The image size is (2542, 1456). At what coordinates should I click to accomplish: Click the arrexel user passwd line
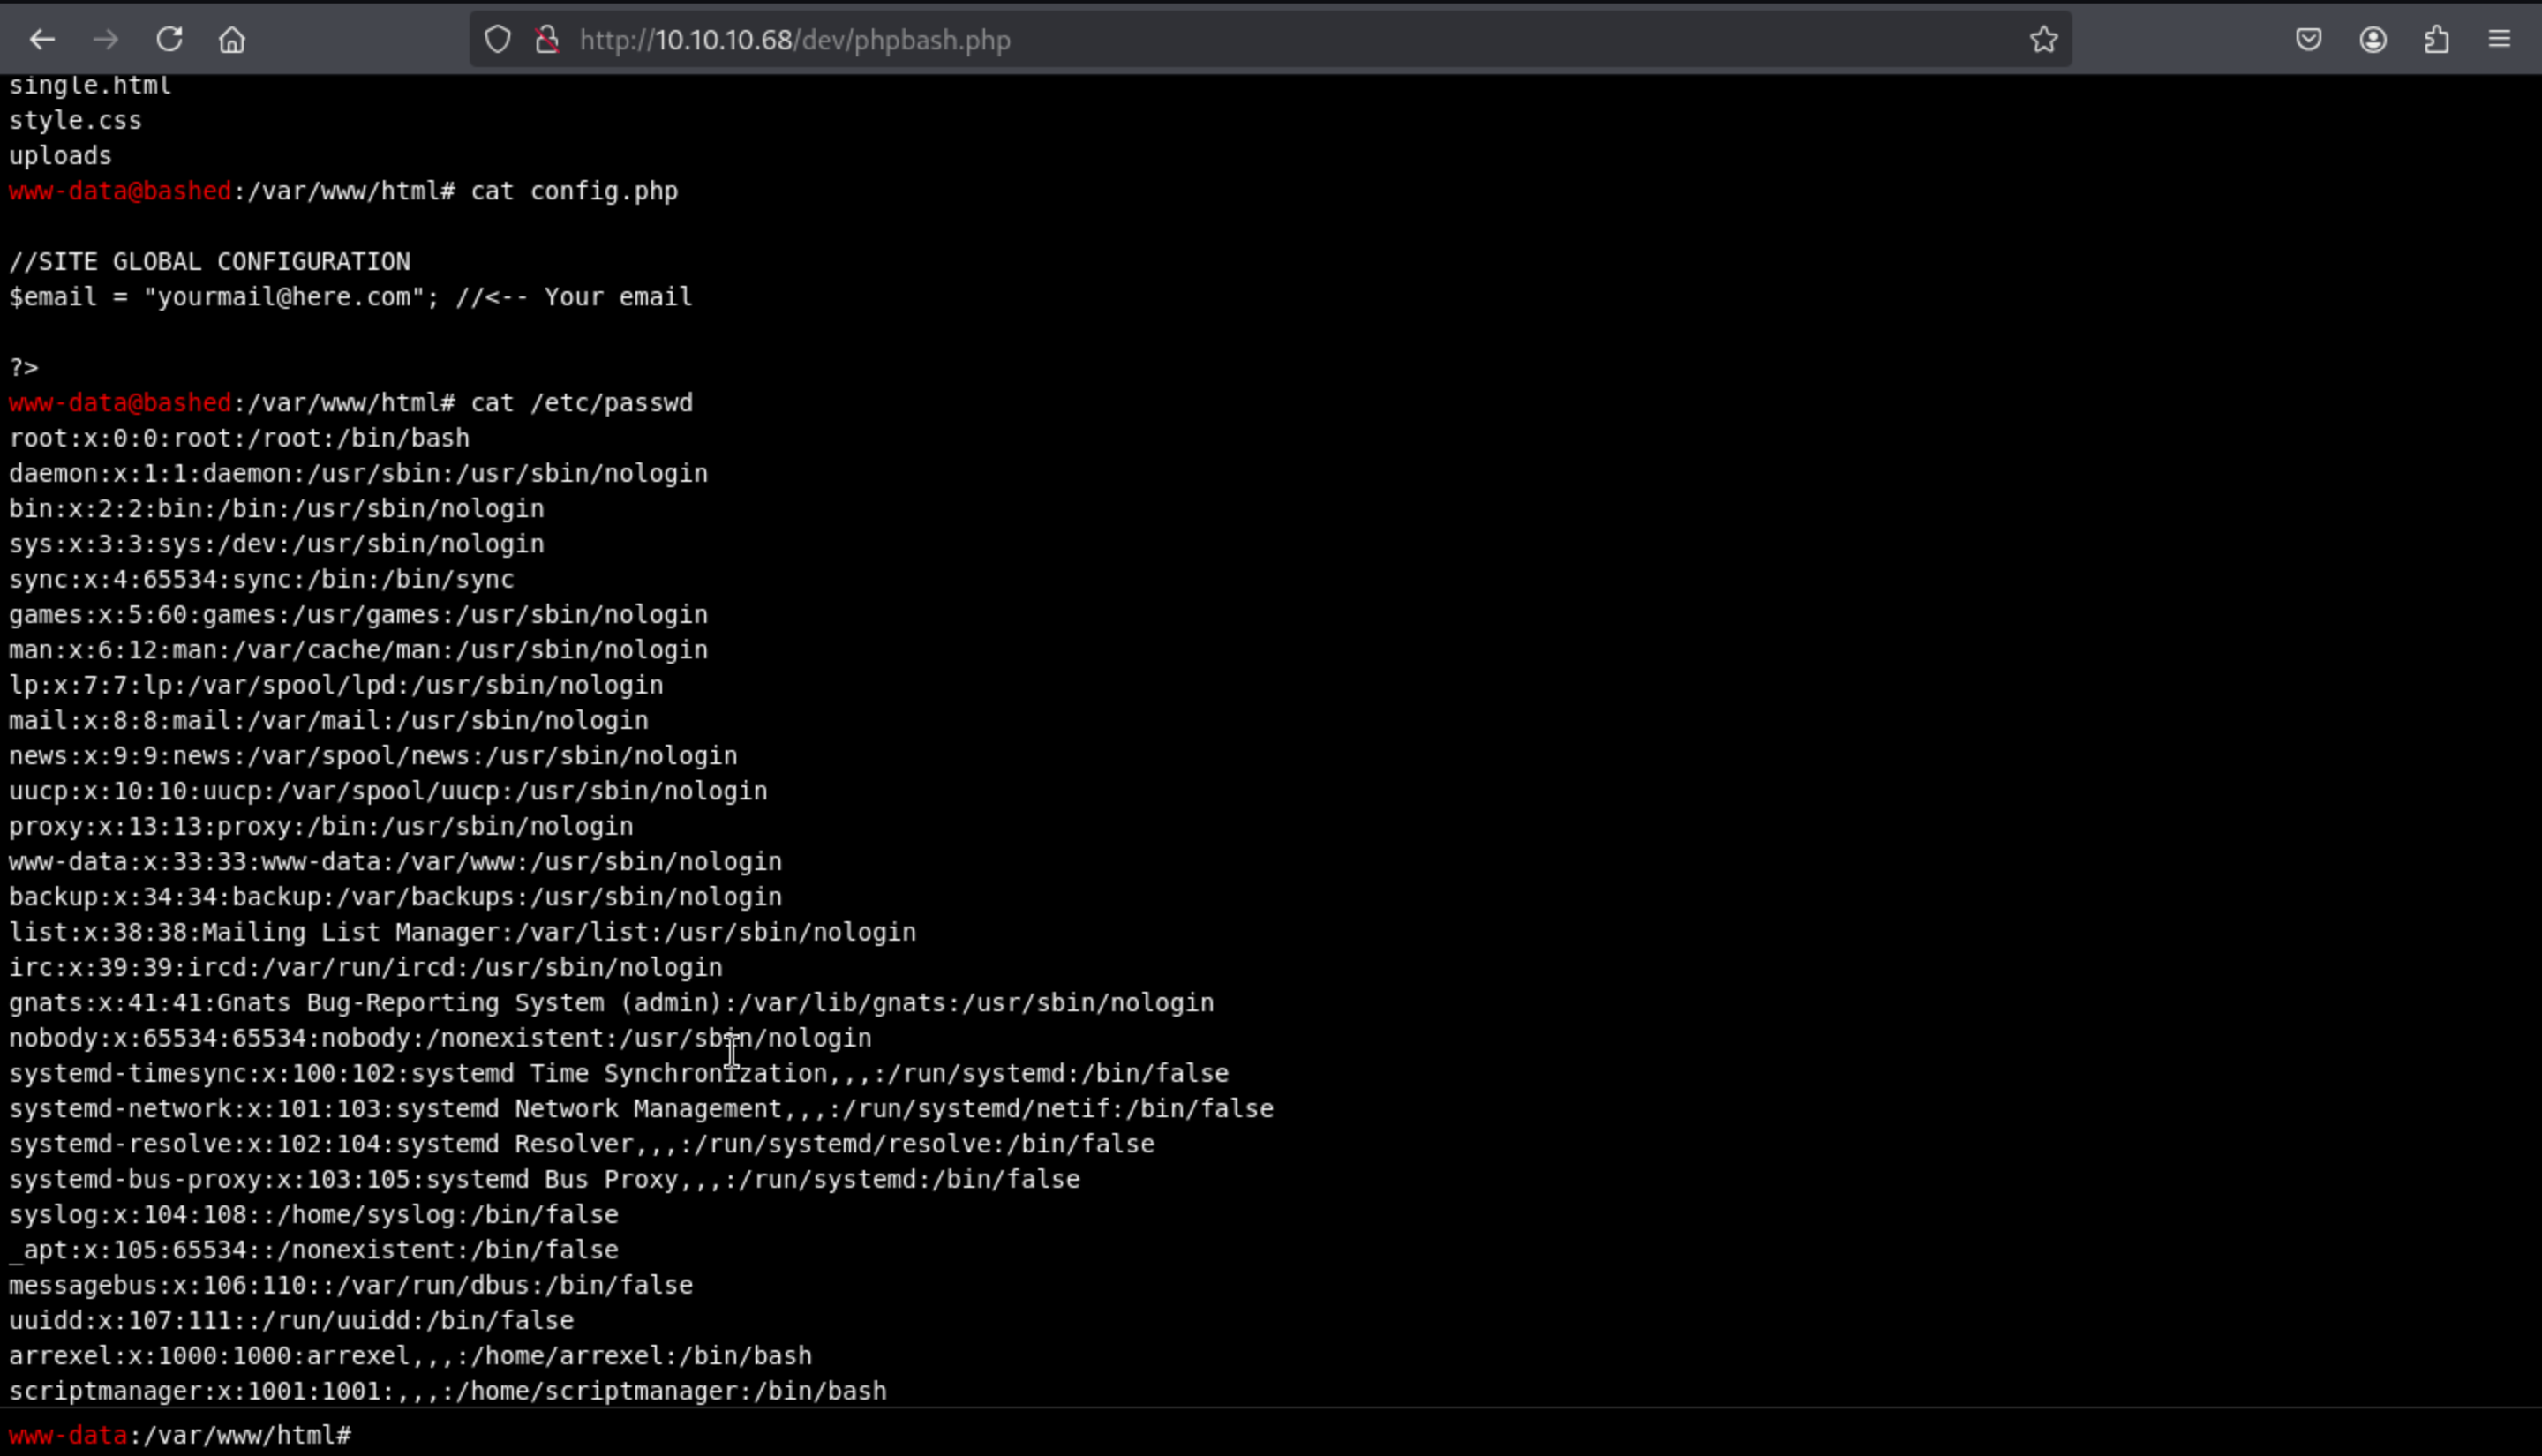coord(410,1356)
